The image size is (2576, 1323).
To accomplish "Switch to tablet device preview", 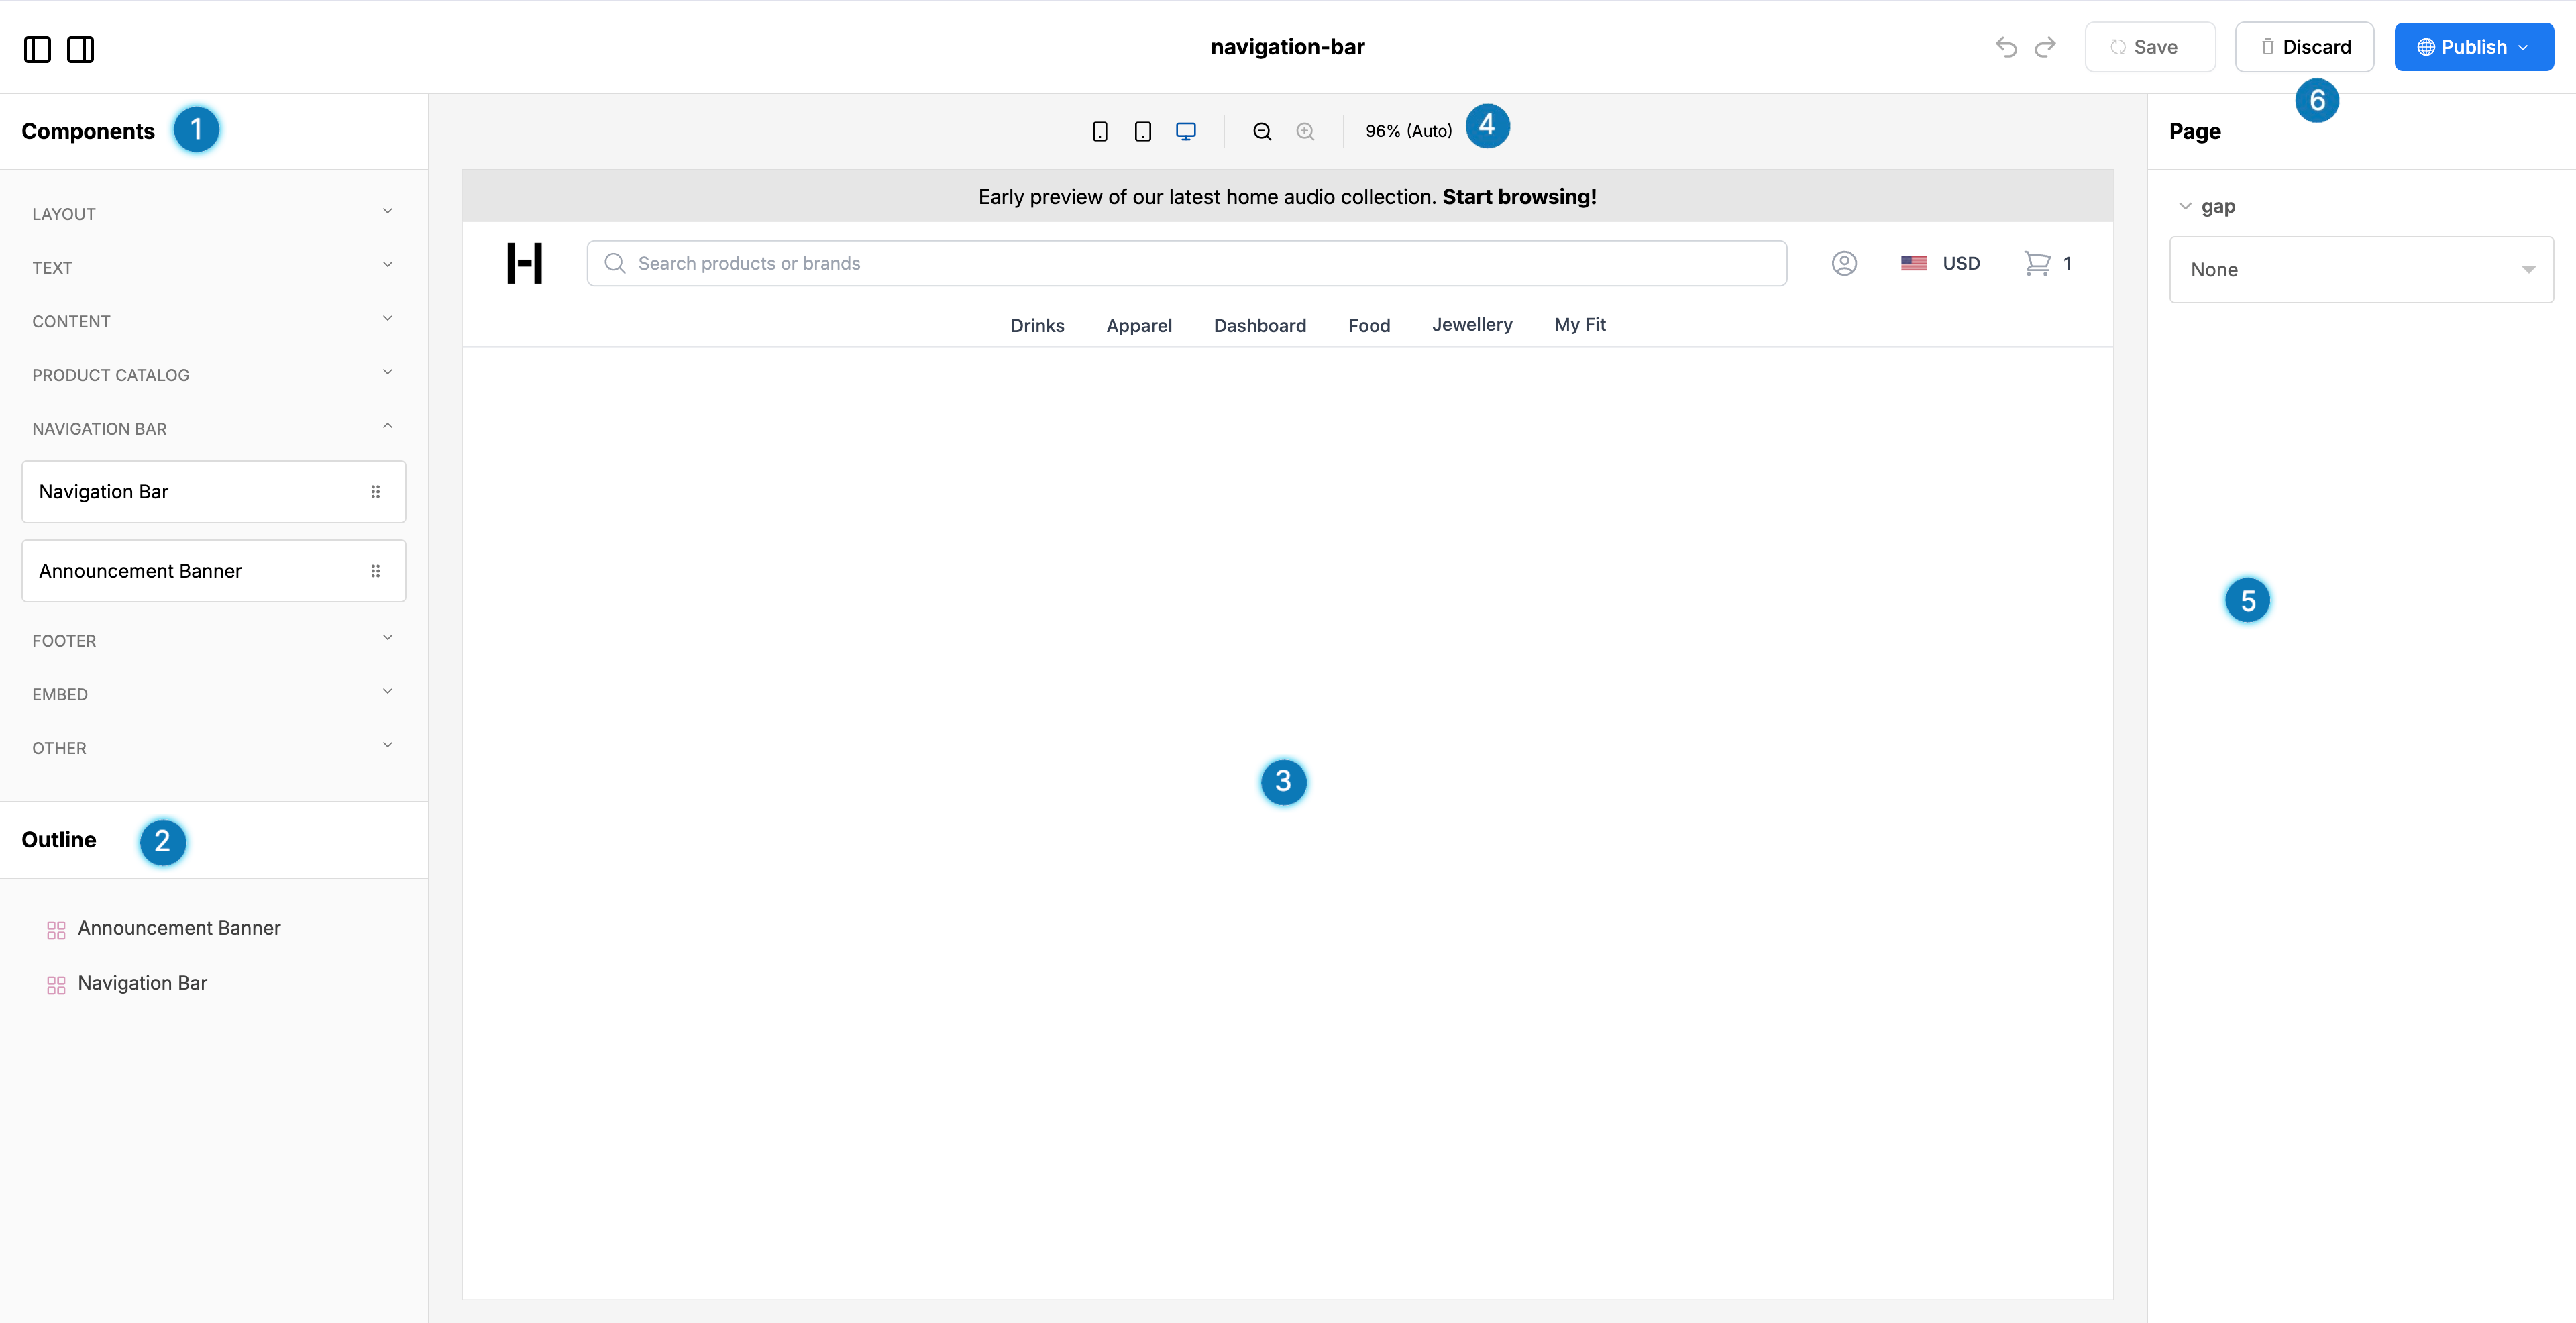I will tap(1142, 131).
